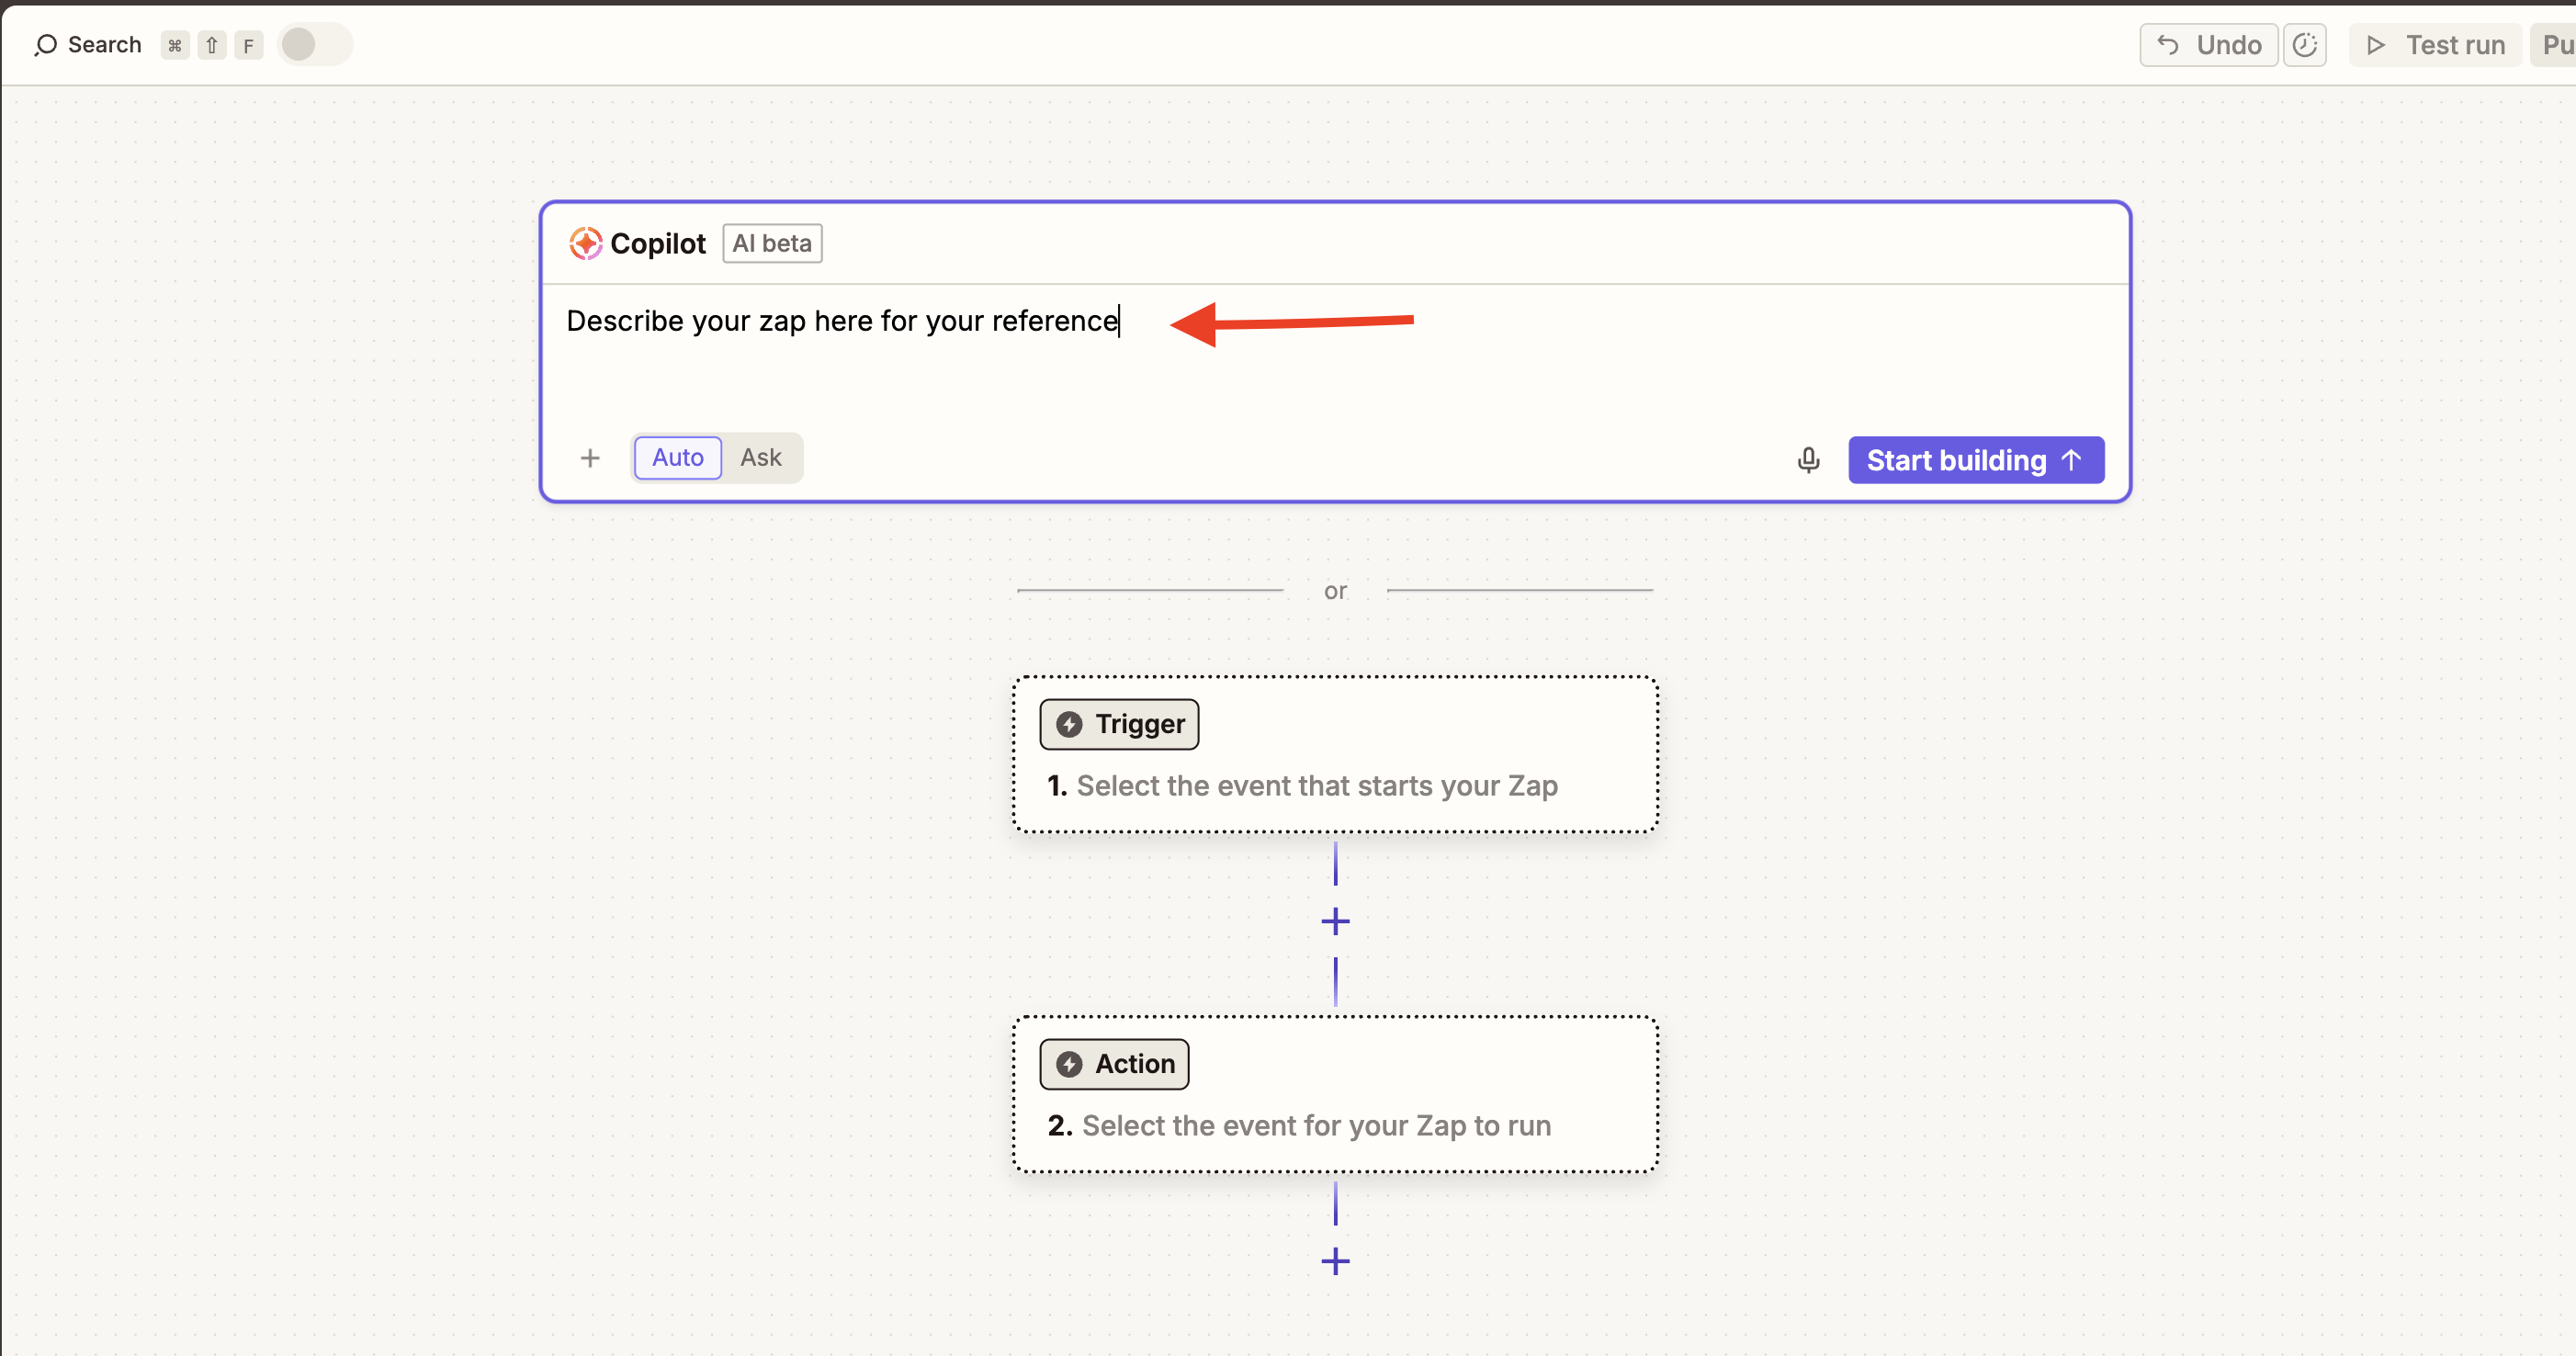Screen dimensions: 2576x1356
Task: Click the partially visible Publish button
Action: point(2555,45)
